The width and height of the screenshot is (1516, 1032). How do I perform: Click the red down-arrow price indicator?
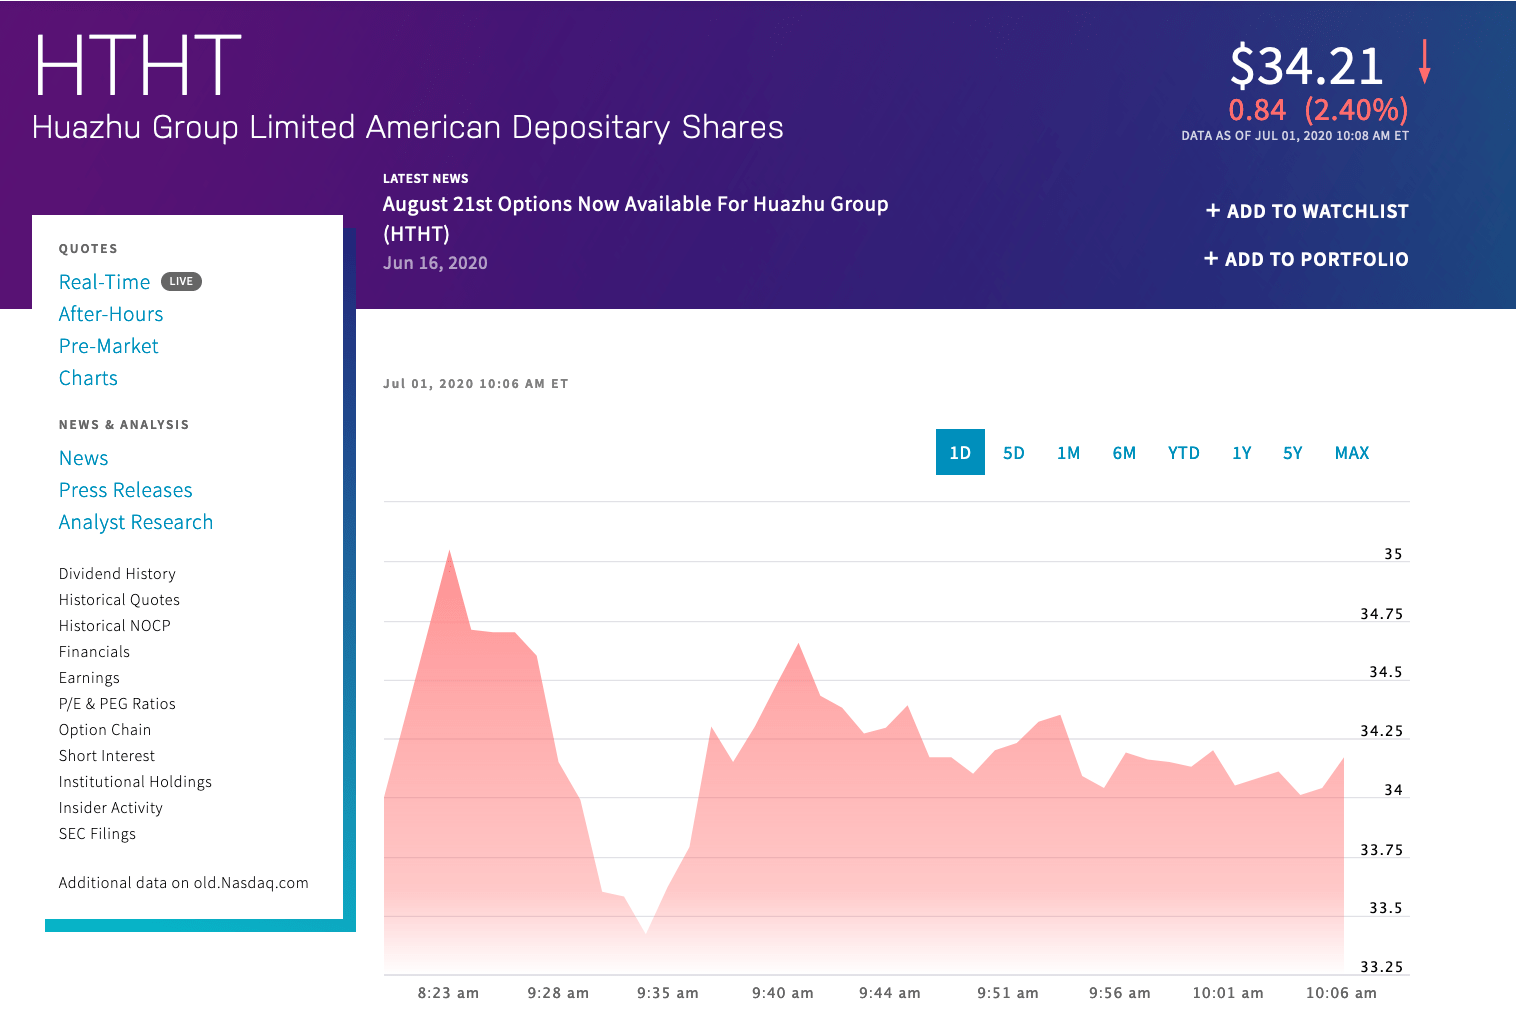click(x=1425, y=62)
